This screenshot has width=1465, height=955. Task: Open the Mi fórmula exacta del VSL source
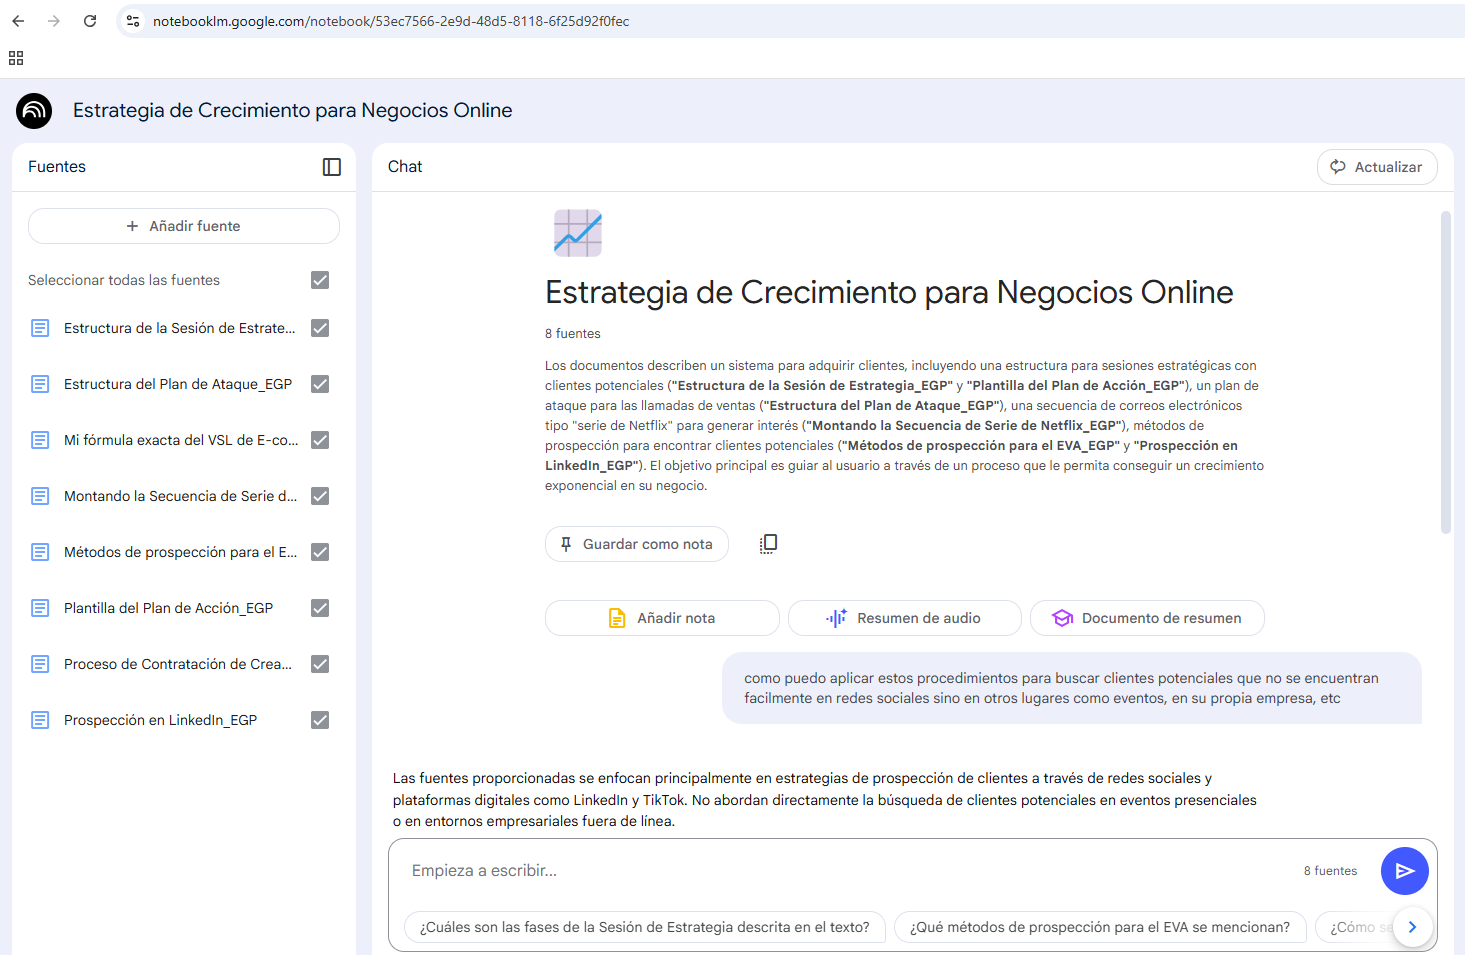point(180,440)
